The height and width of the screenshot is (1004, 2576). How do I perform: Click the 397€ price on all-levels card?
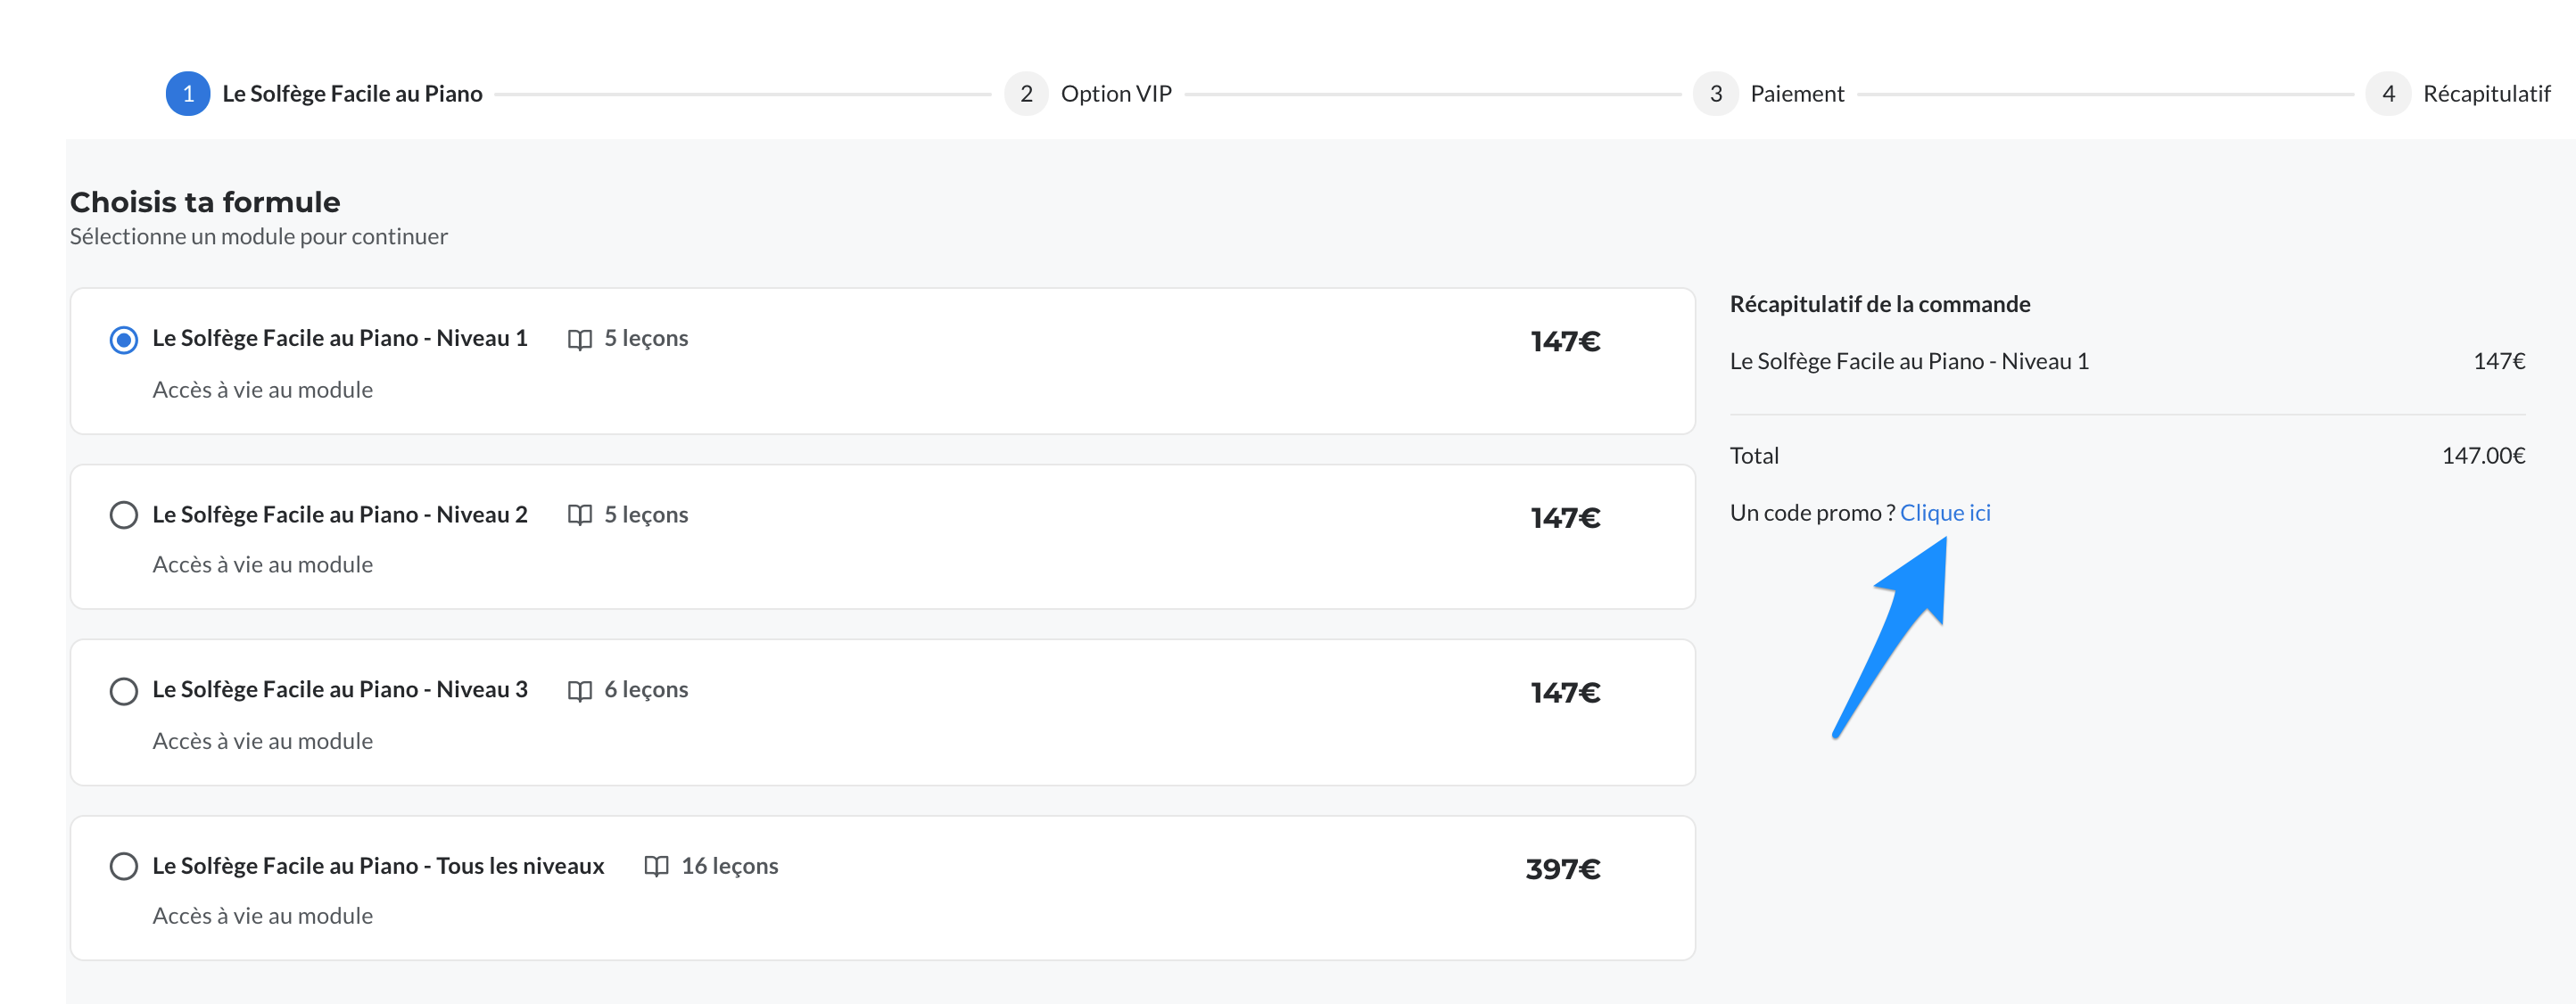[1562, 869]
